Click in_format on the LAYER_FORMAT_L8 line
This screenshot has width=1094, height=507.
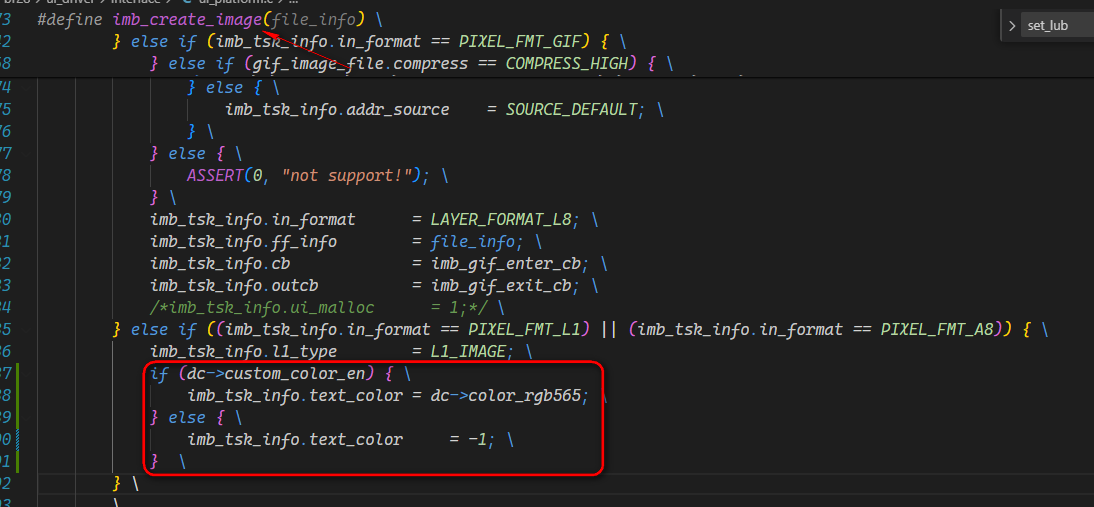point(314,220)
